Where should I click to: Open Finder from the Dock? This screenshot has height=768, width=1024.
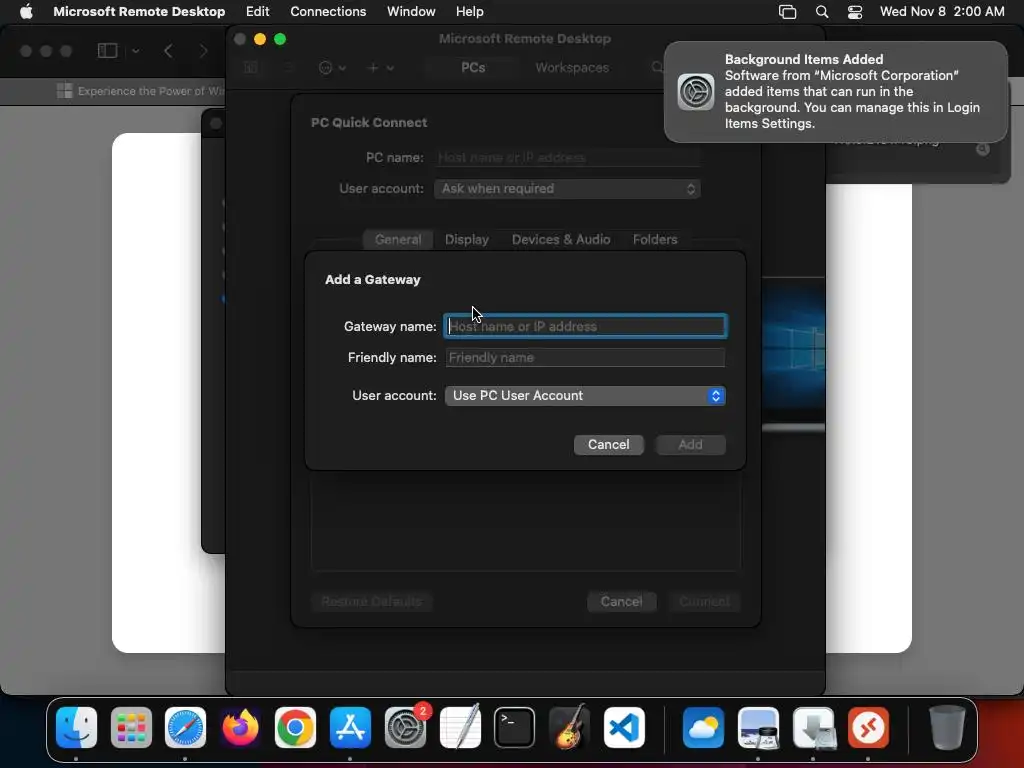coord(76,727)
